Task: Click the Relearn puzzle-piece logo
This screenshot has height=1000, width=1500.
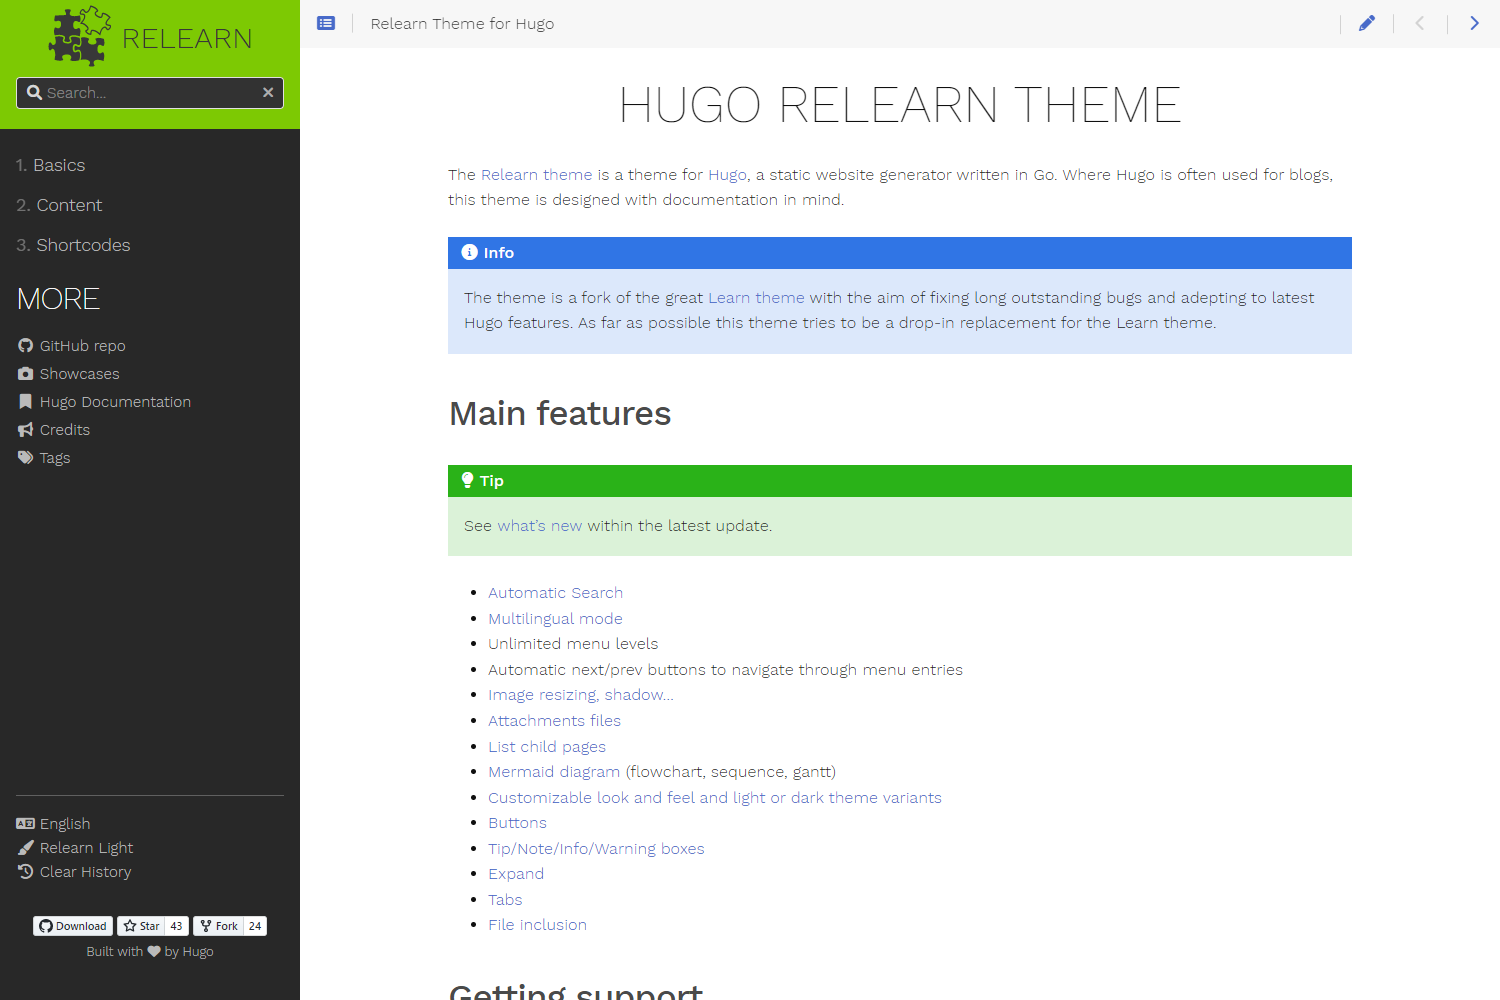Action: (x=78, y=35)
